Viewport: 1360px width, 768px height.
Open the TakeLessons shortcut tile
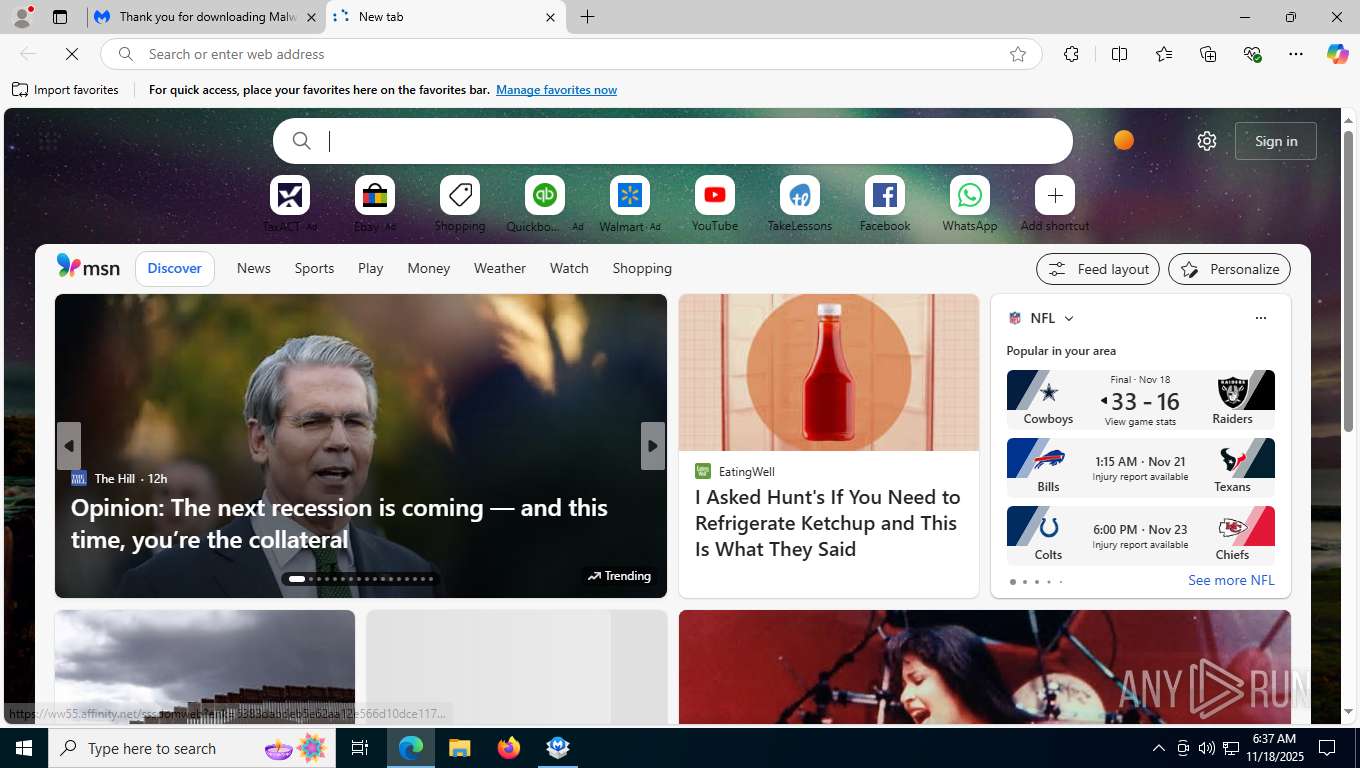(x=800, y=195)
